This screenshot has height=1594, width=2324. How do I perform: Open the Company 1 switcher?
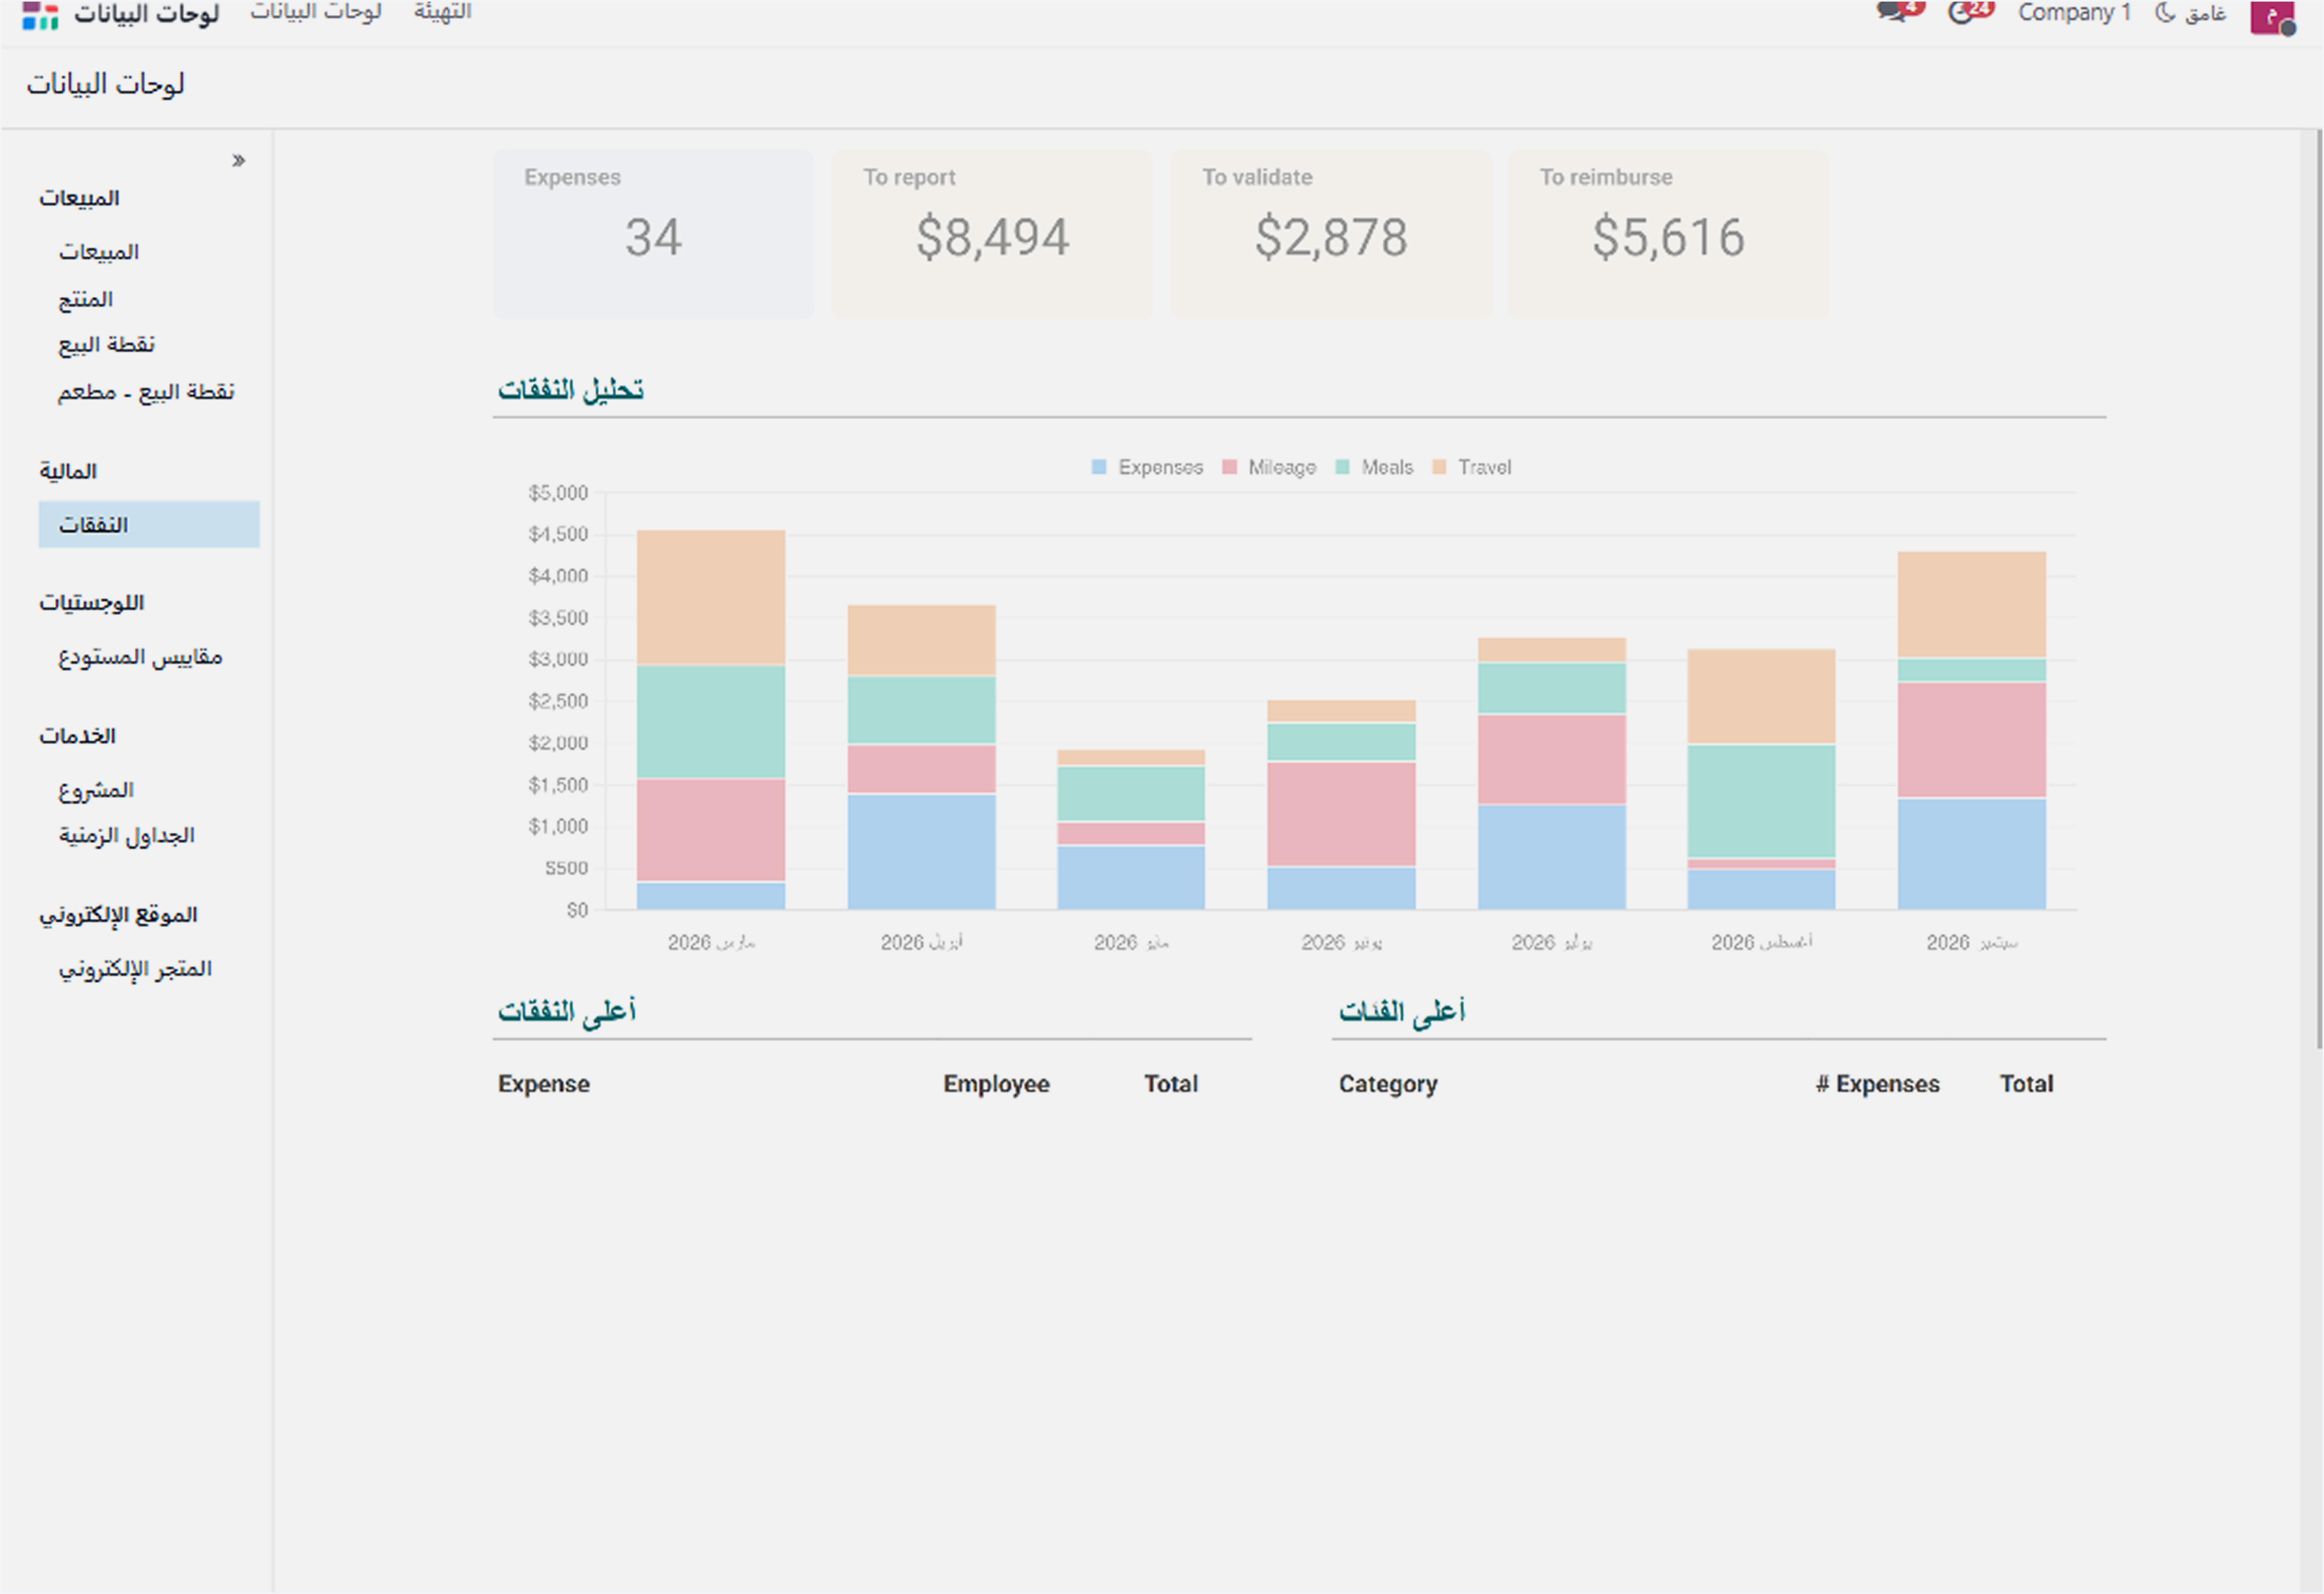point(2074,13)
